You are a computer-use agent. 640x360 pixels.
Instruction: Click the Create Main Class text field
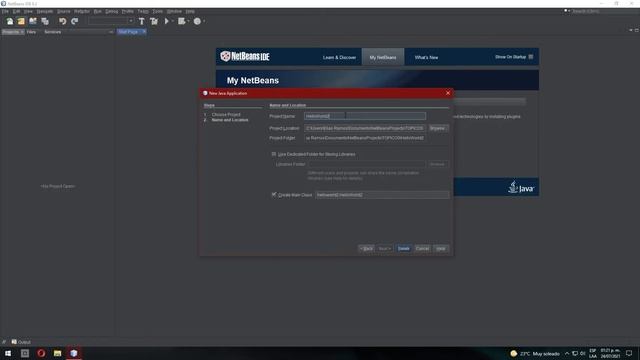click(x=382, y=195)
